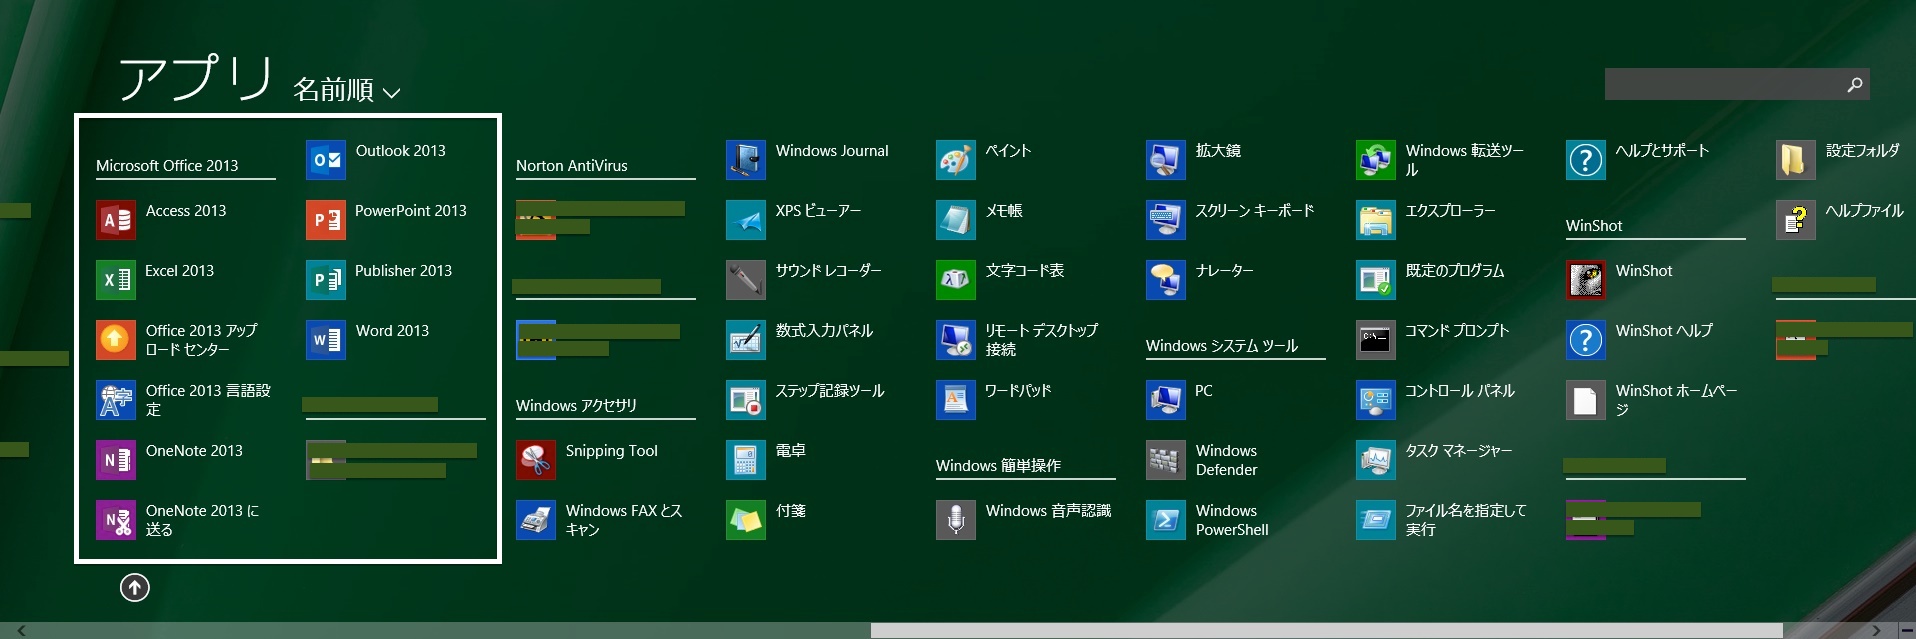Click the horizontal scrollbar thumb

[1326, 630]
